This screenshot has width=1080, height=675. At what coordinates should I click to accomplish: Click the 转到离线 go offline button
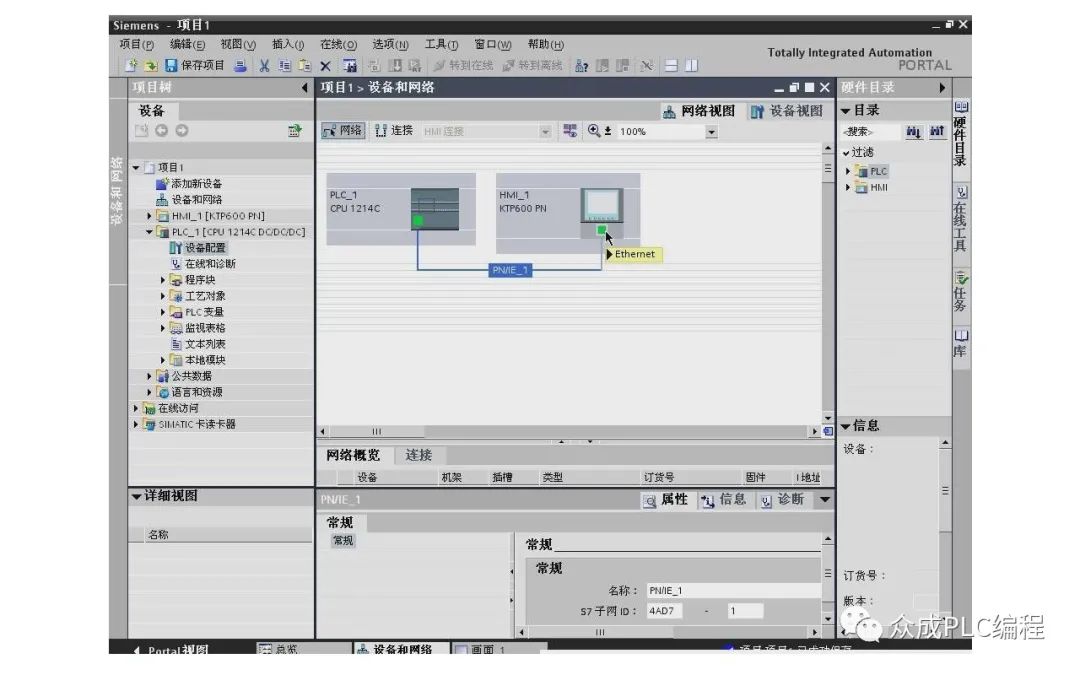[532, 65]
